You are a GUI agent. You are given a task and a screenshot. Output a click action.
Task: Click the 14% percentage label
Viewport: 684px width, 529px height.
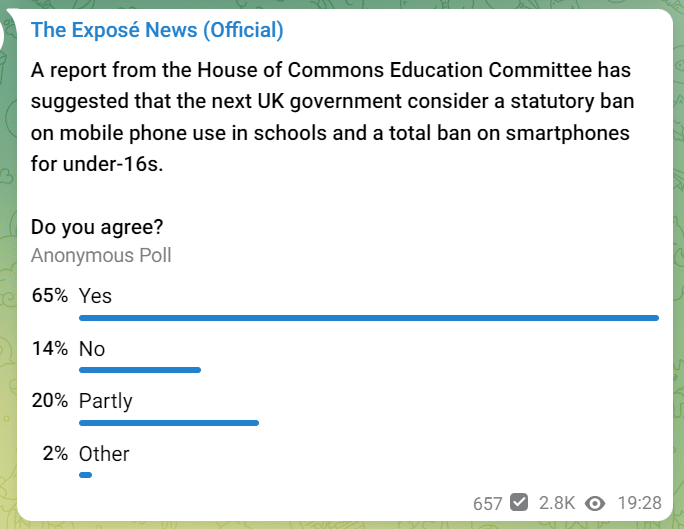coord(50,349)
